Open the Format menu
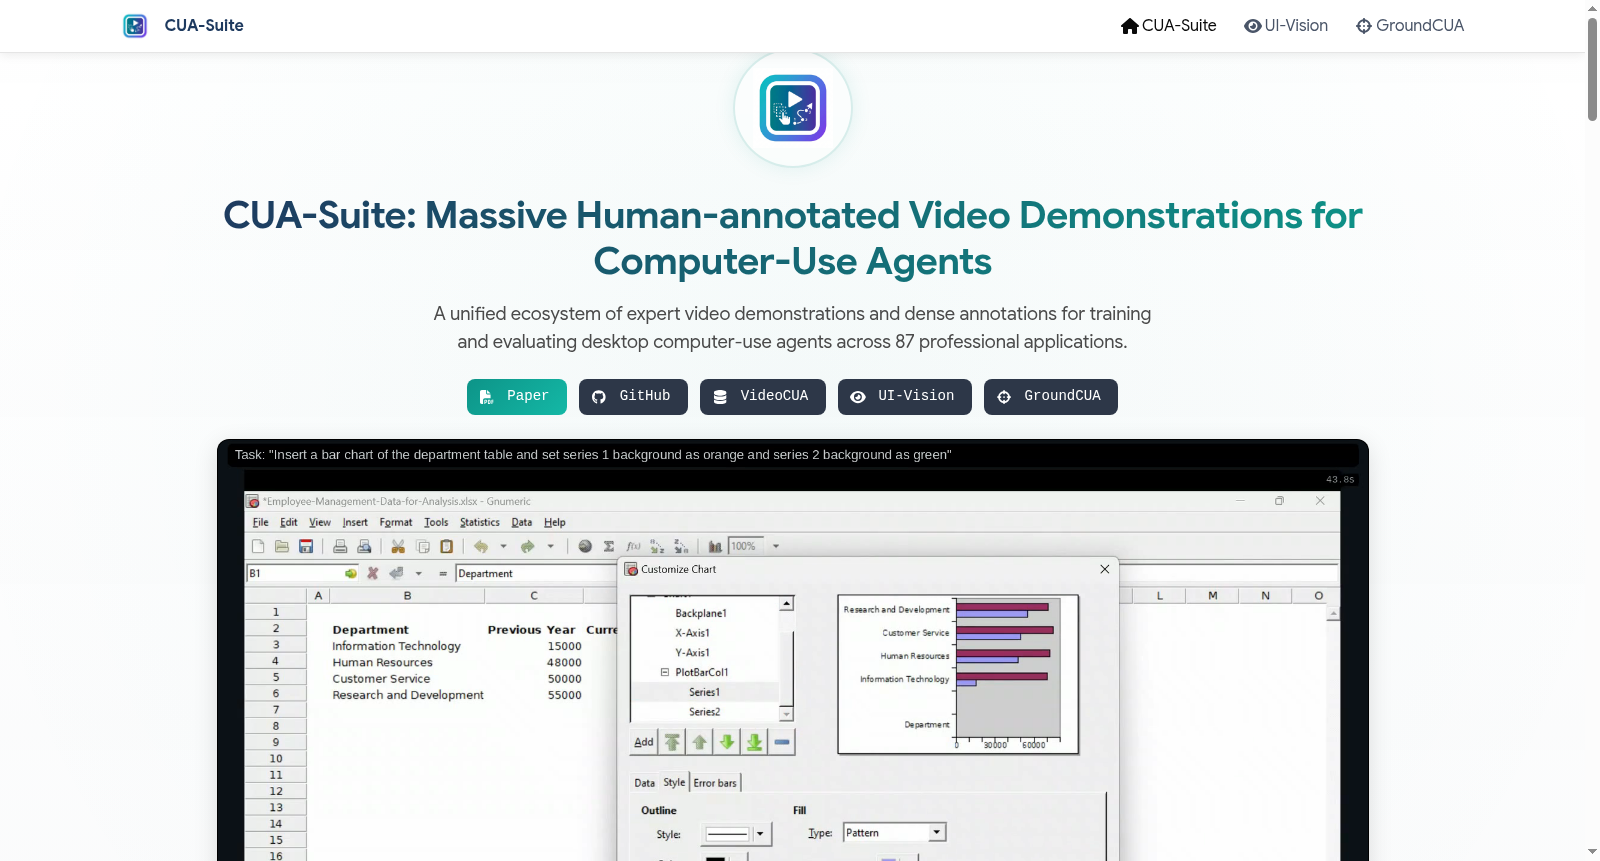Viewport: 1600px width, 861px height. tap(396, 522)
